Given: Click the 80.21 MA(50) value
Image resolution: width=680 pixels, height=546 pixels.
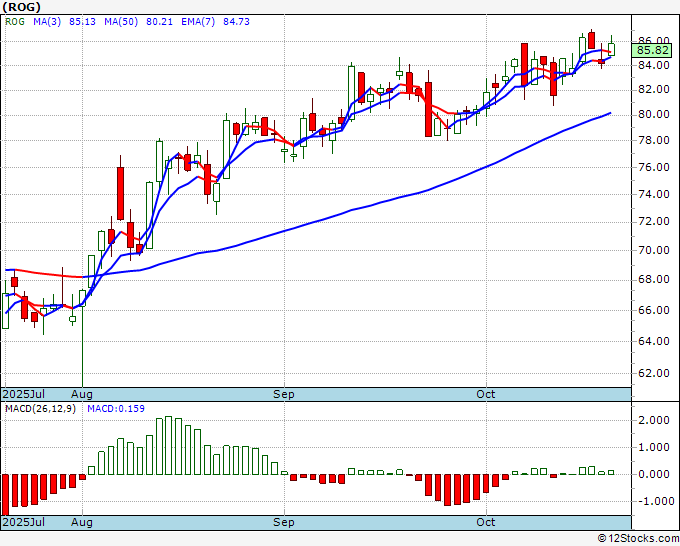Looking at the screenshot, I should (159, 22).
